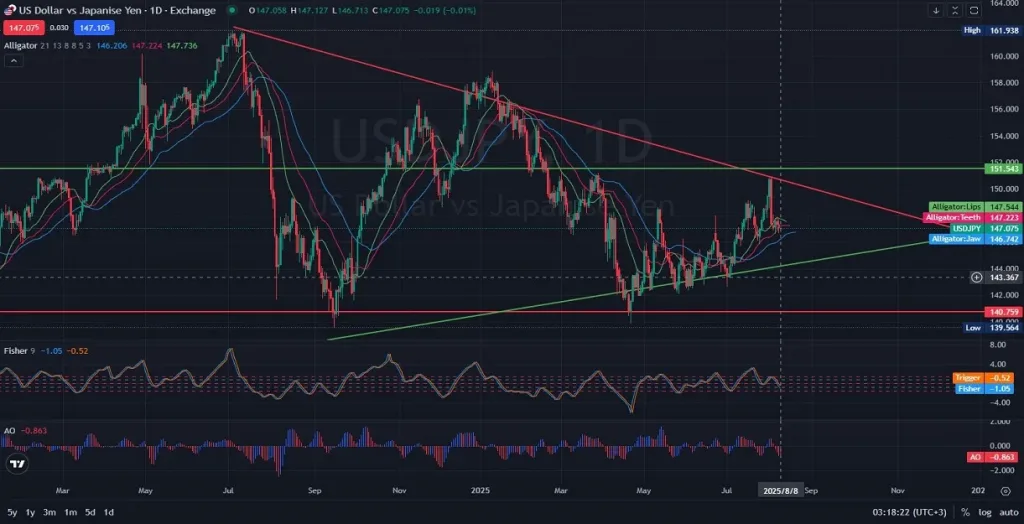Click the blue buy price 147.105
1024x524 pixels.
tap(94, 27)
